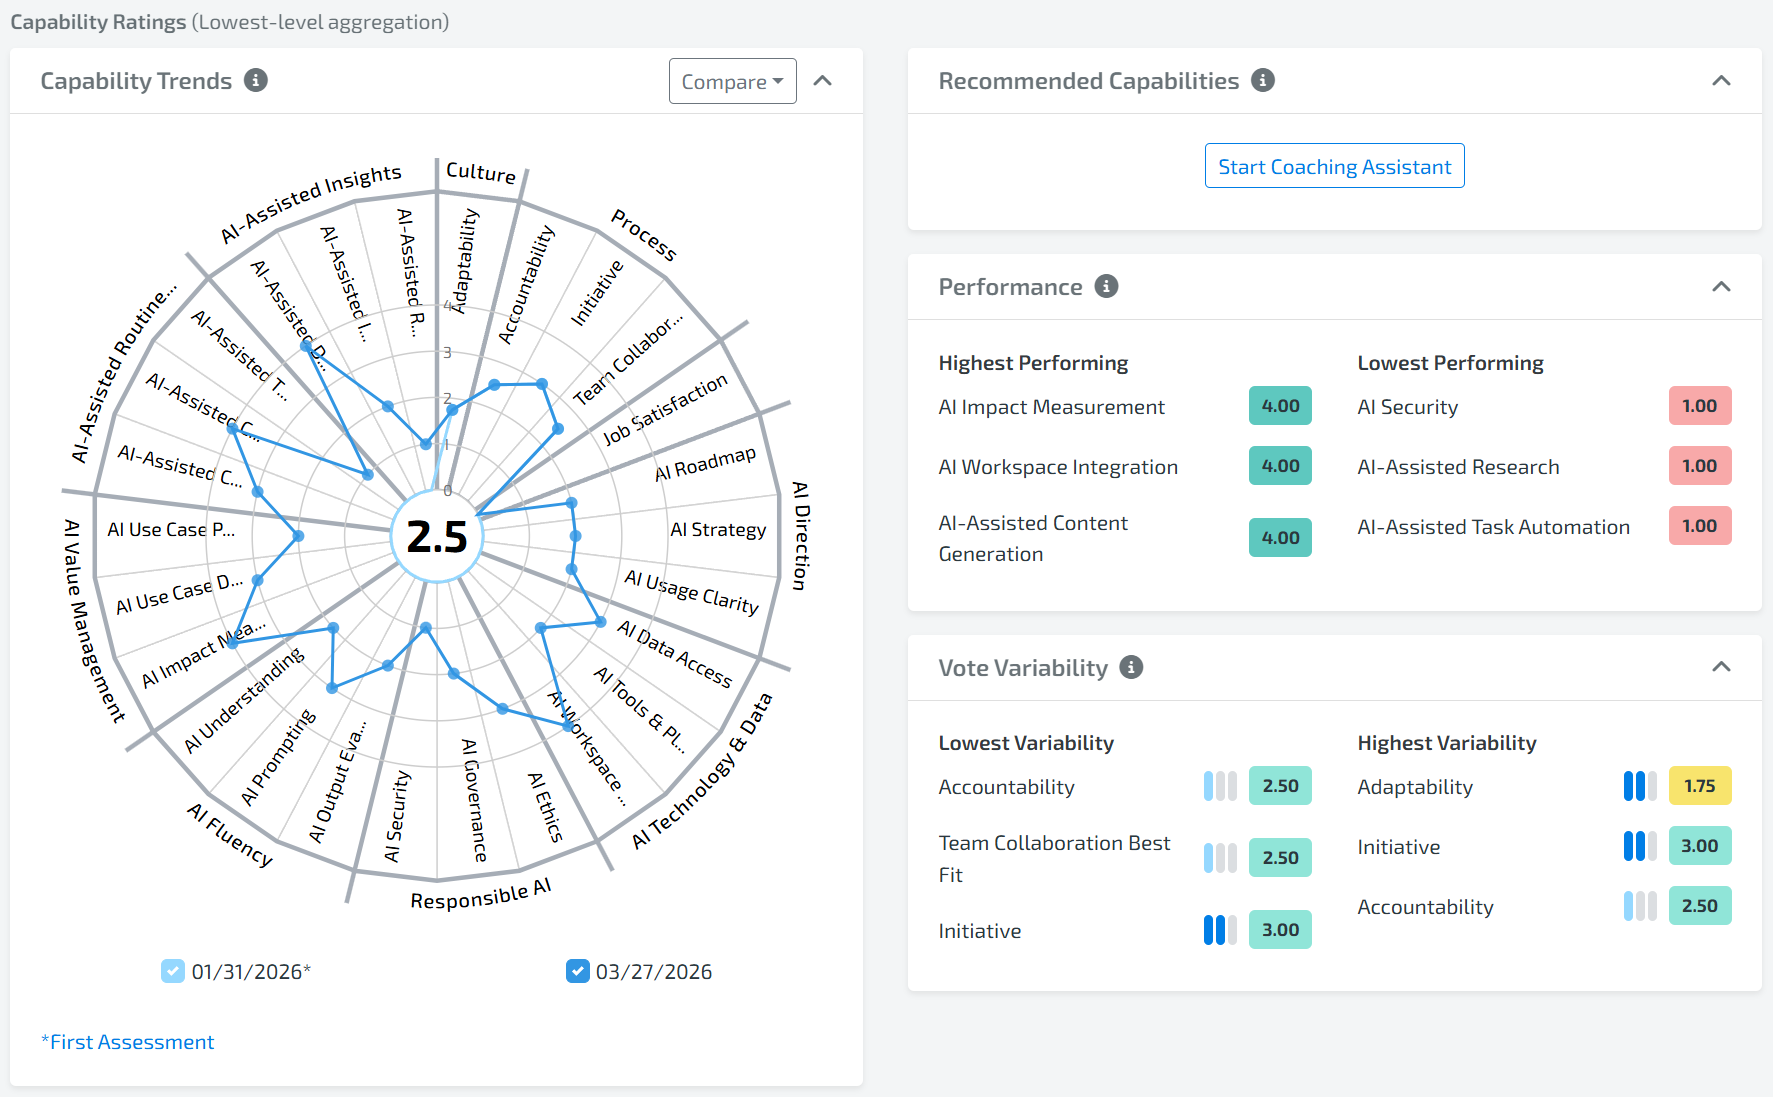Toggle the 03/27/2026 assessment checkbox
Image resolution: width=1773 pixels, height=1097 pixels.
coord(577,971)
